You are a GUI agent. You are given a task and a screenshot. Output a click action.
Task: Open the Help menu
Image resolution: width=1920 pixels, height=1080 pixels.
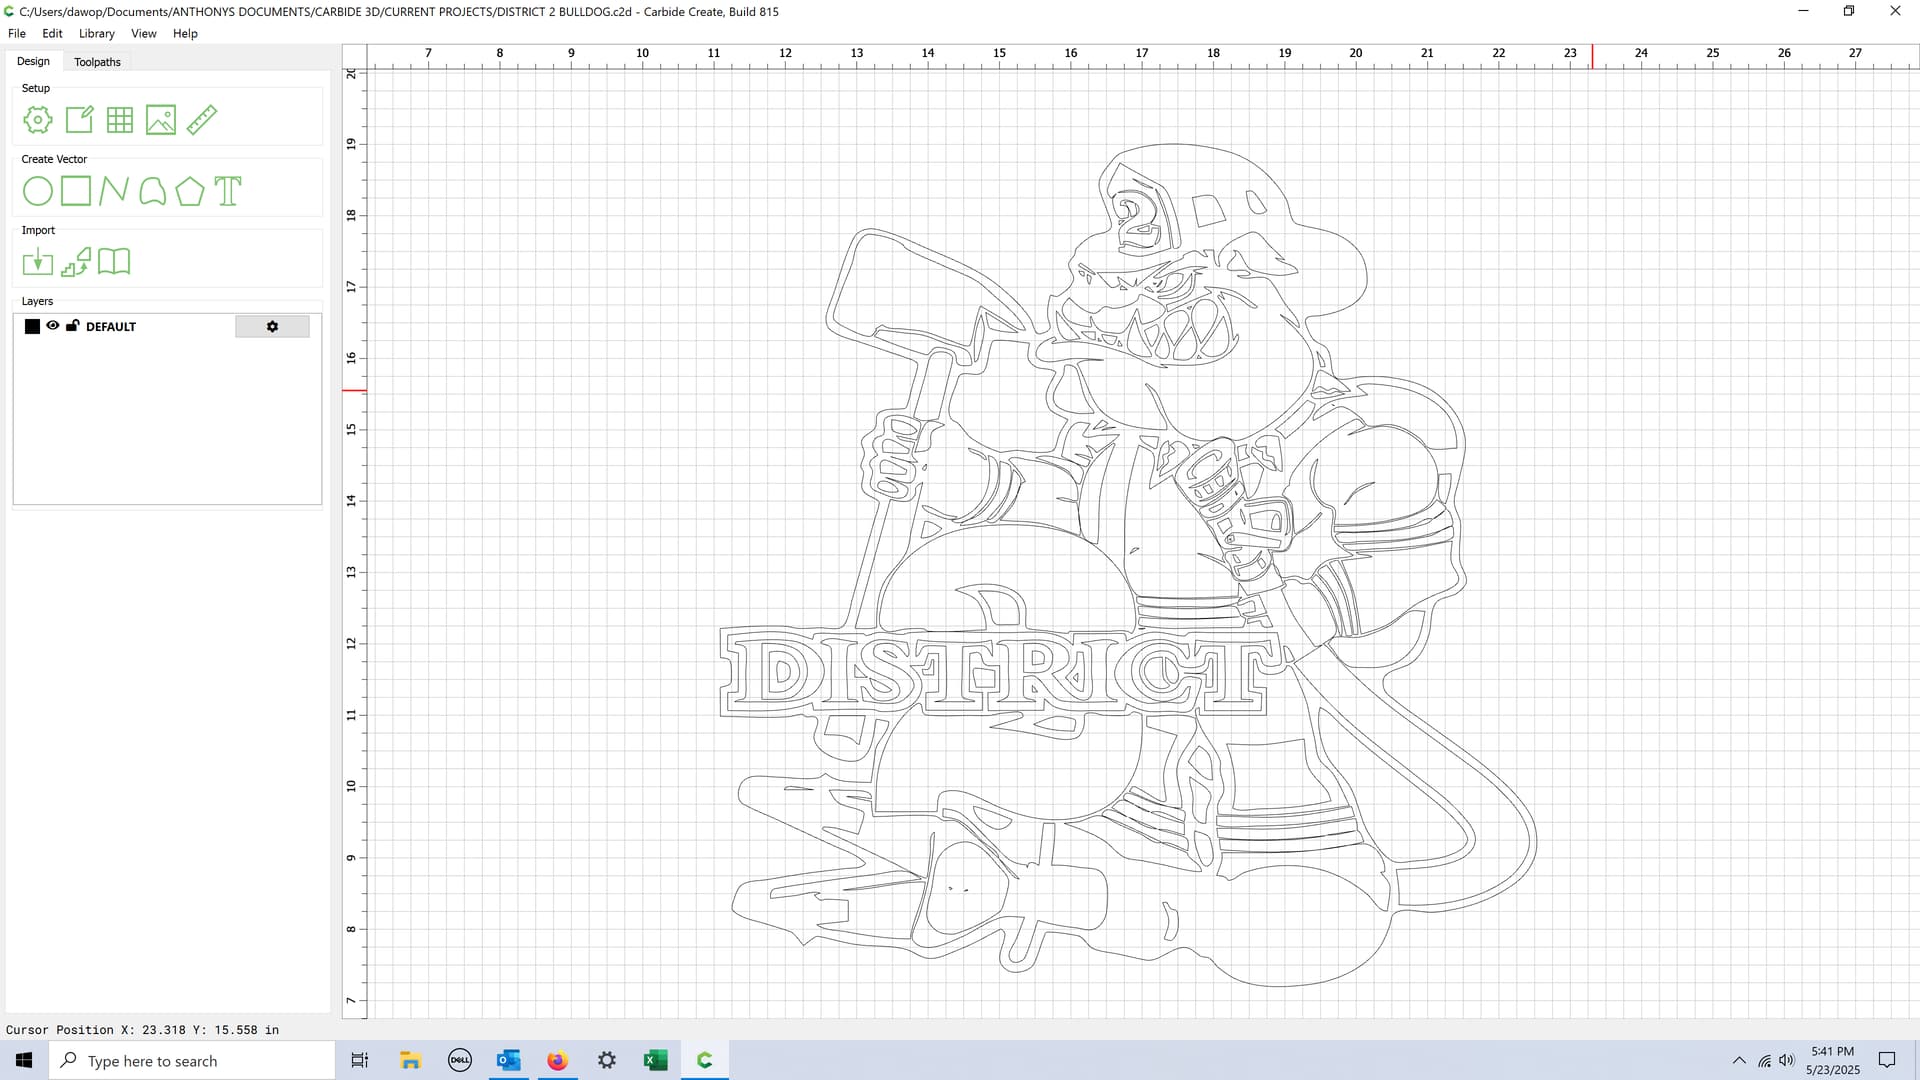(185, 33)
